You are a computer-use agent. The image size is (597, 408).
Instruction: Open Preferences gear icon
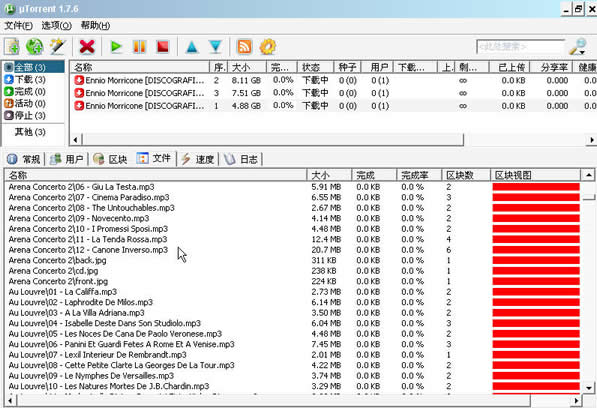click(x=268, y=47)
